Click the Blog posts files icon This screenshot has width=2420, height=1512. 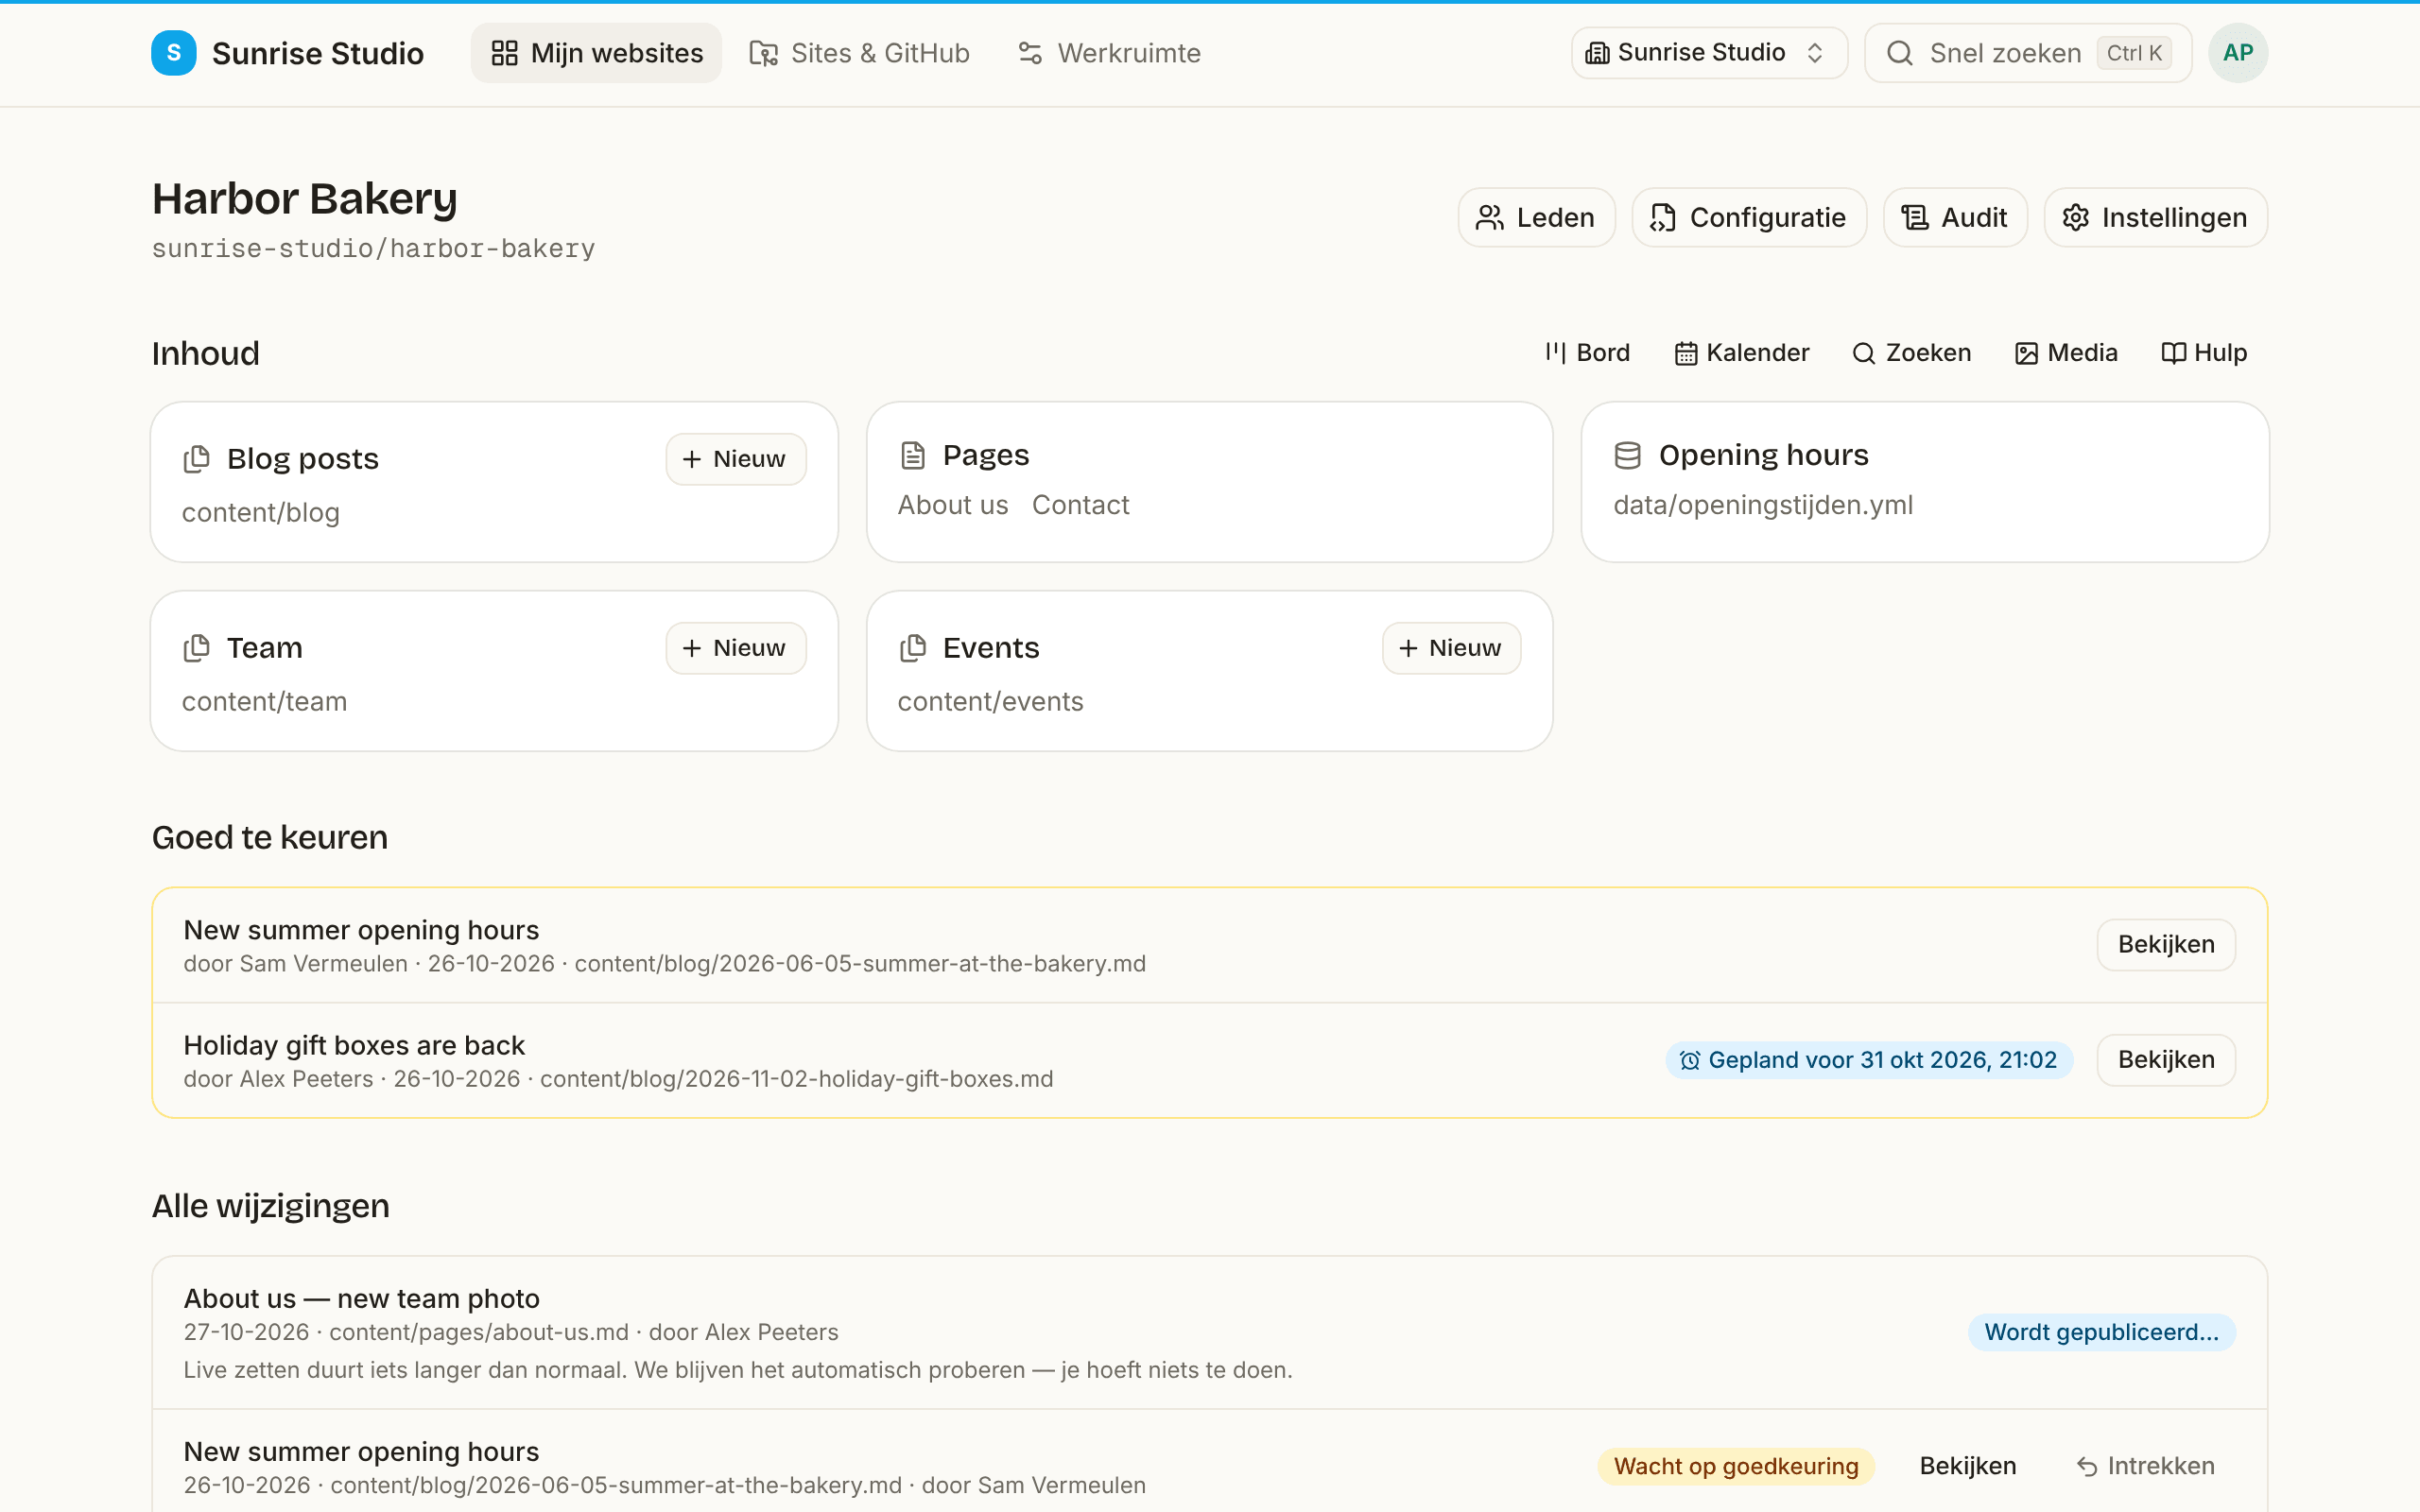click(197, 459)
